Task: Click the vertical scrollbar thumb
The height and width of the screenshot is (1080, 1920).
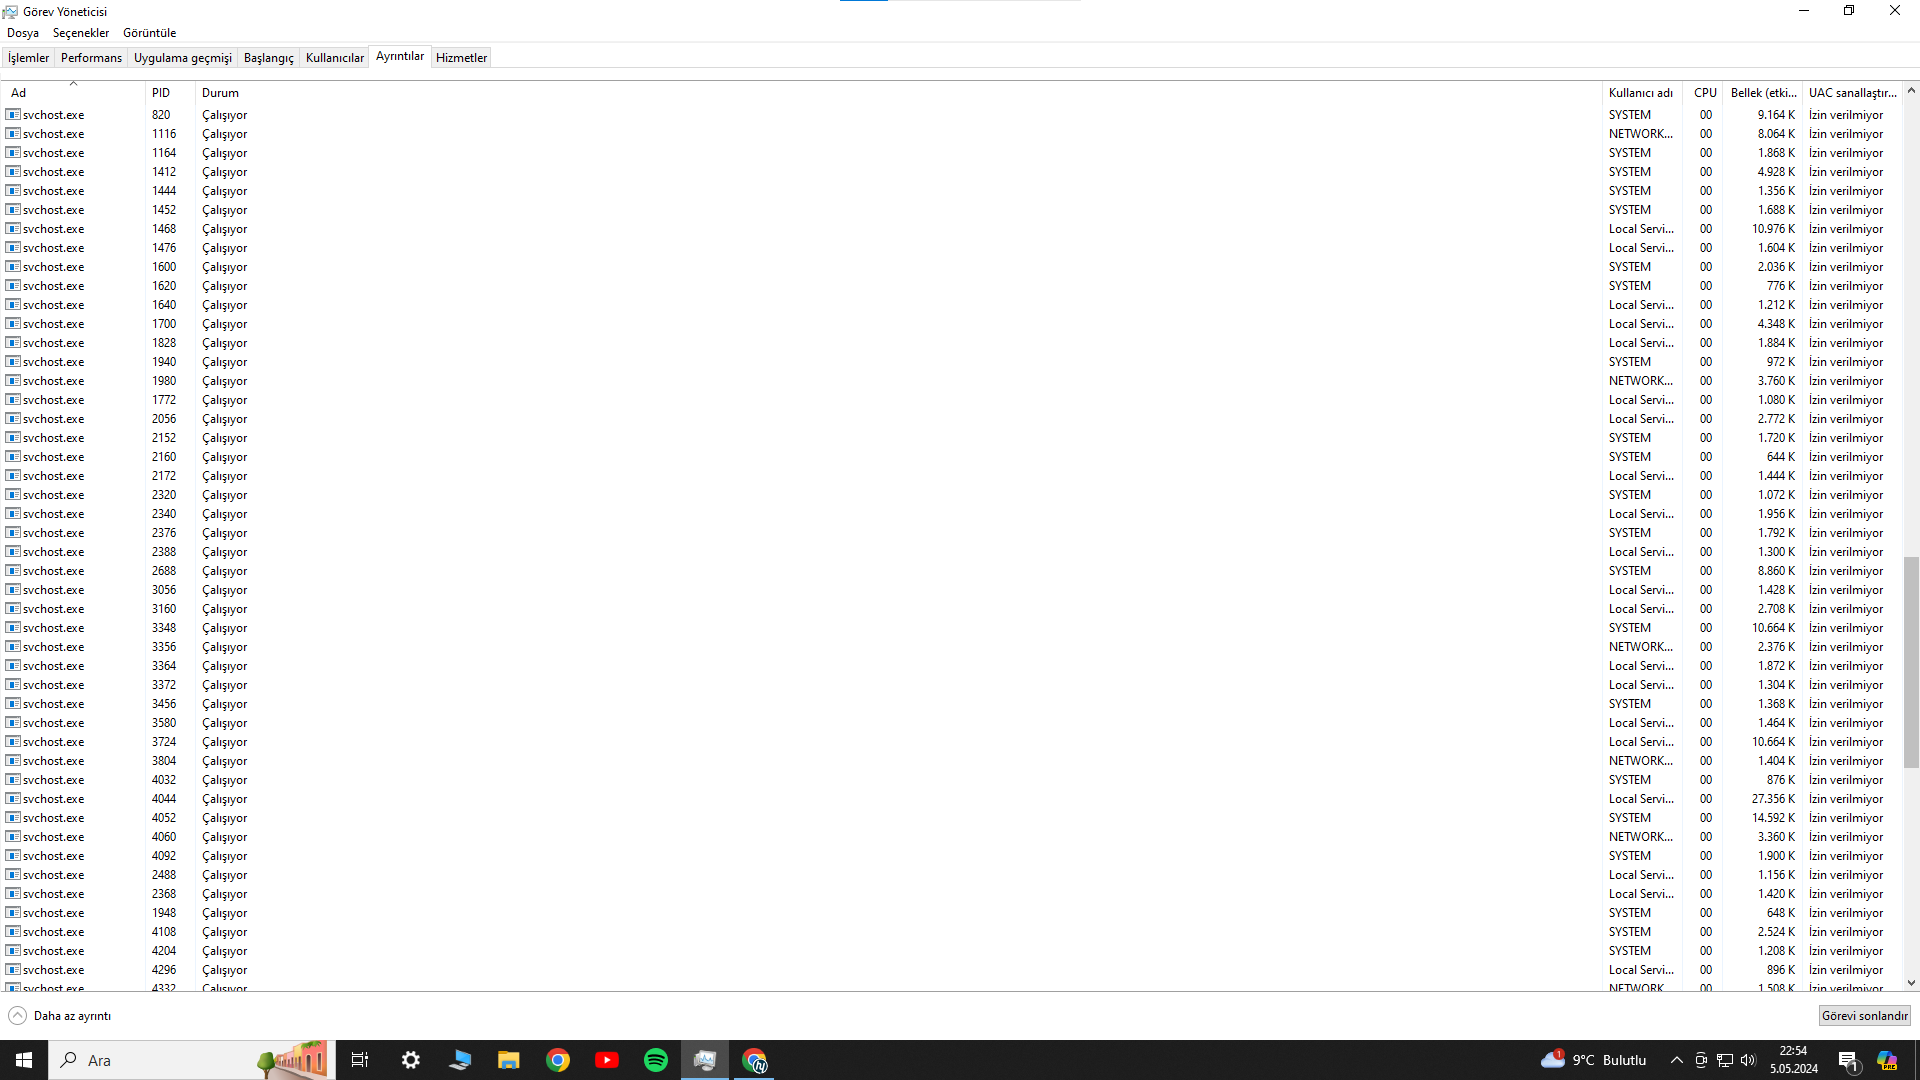Action: [1911, 660]
